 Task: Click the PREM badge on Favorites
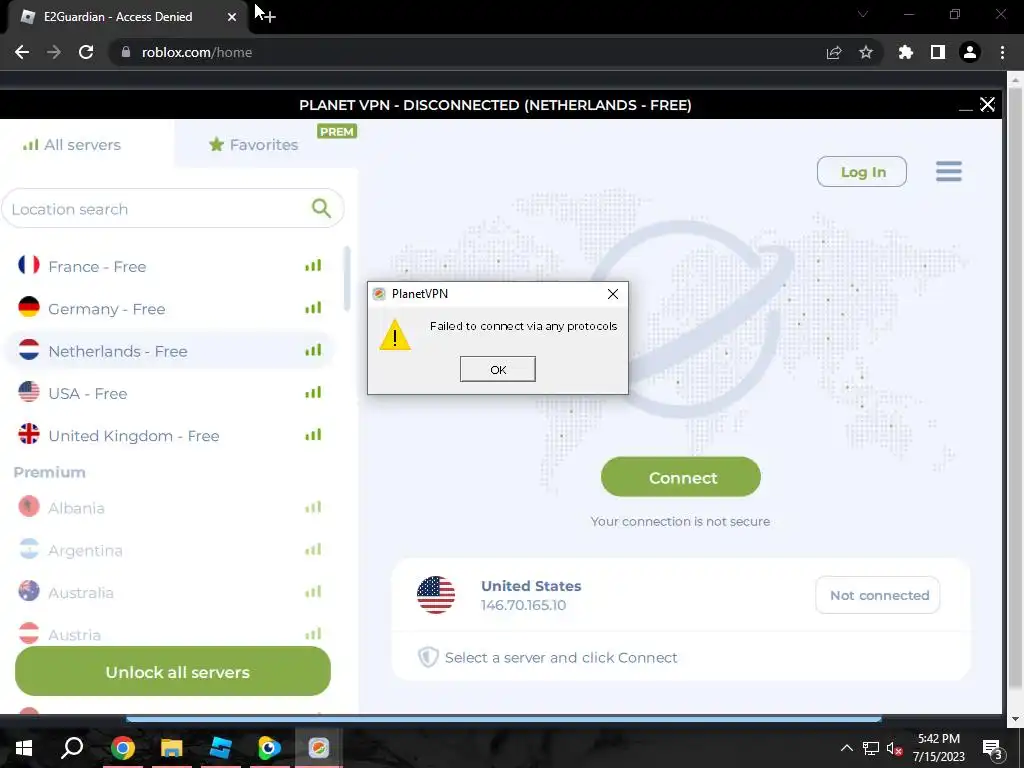click(x=337, y=131)
